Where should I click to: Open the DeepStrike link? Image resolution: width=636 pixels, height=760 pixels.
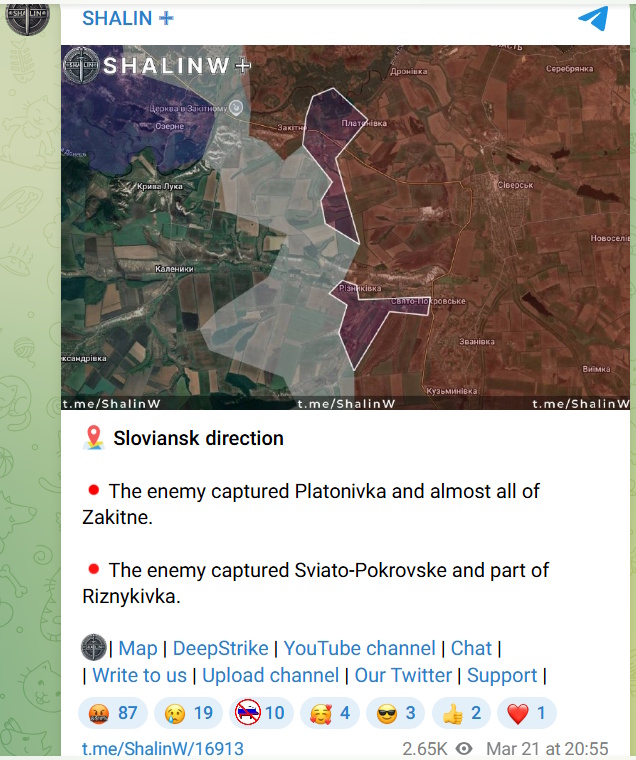pyautogui.click(x=221, y=648)
